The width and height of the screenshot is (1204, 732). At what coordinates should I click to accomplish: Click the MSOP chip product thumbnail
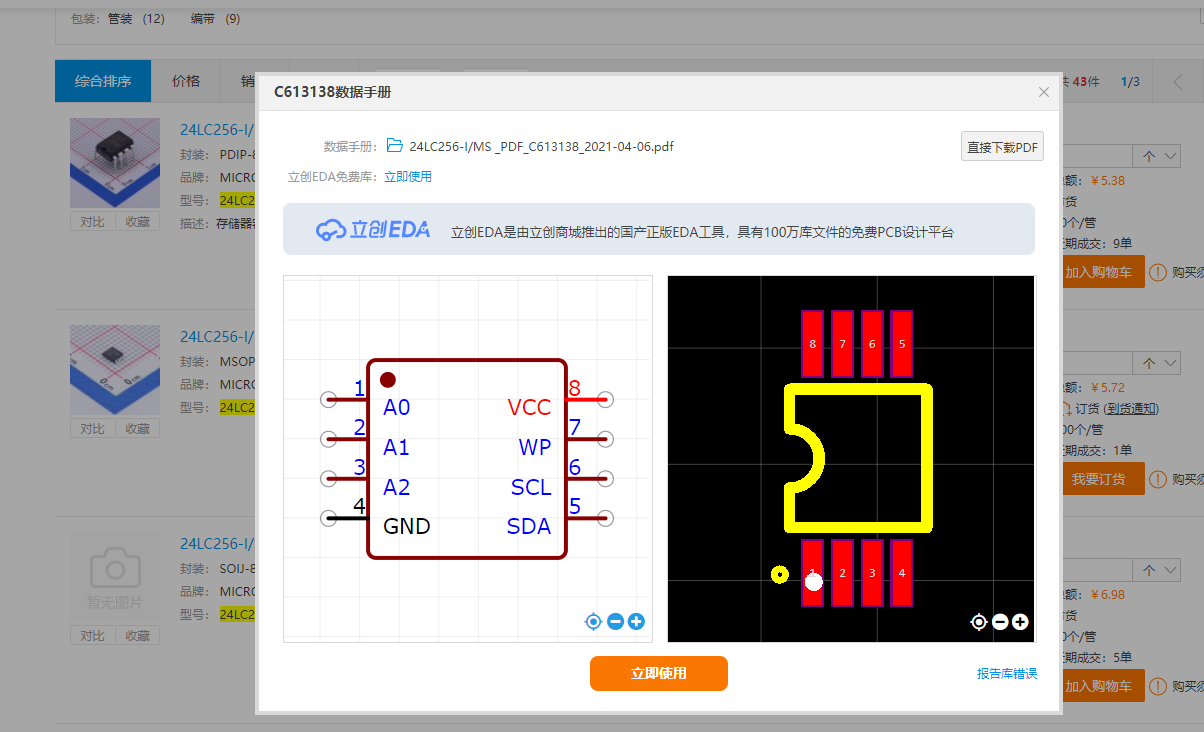115,370
